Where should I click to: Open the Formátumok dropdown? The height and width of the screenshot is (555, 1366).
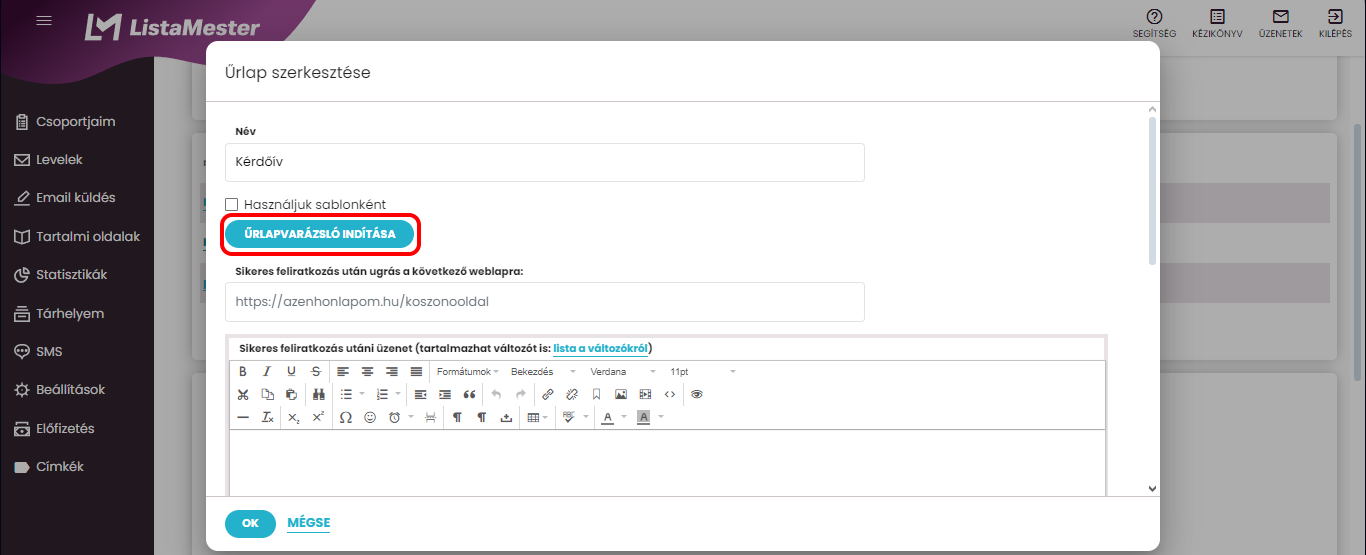(468, 371)
